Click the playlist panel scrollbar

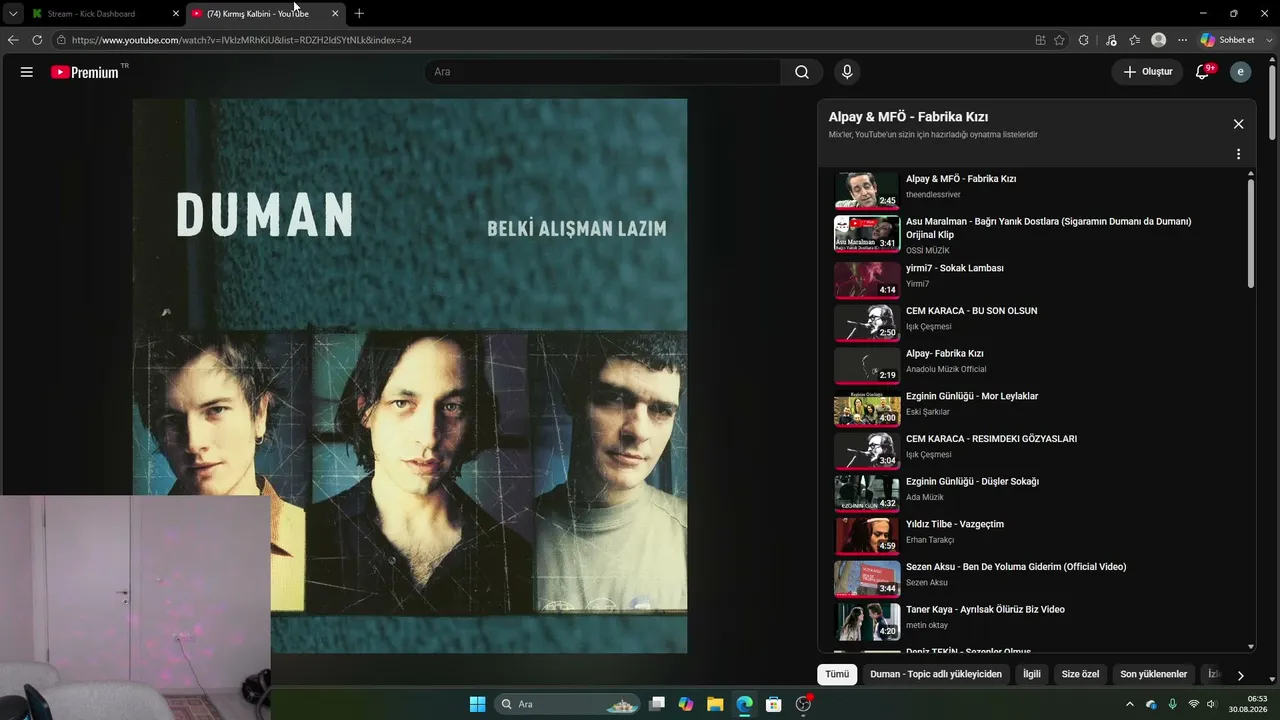[1250, 236]
